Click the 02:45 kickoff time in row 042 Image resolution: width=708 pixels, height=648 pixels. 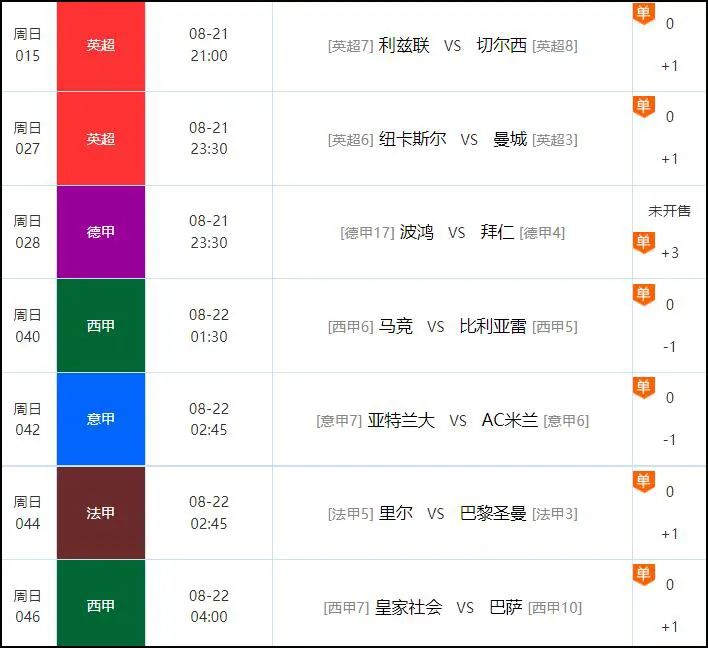209,430
